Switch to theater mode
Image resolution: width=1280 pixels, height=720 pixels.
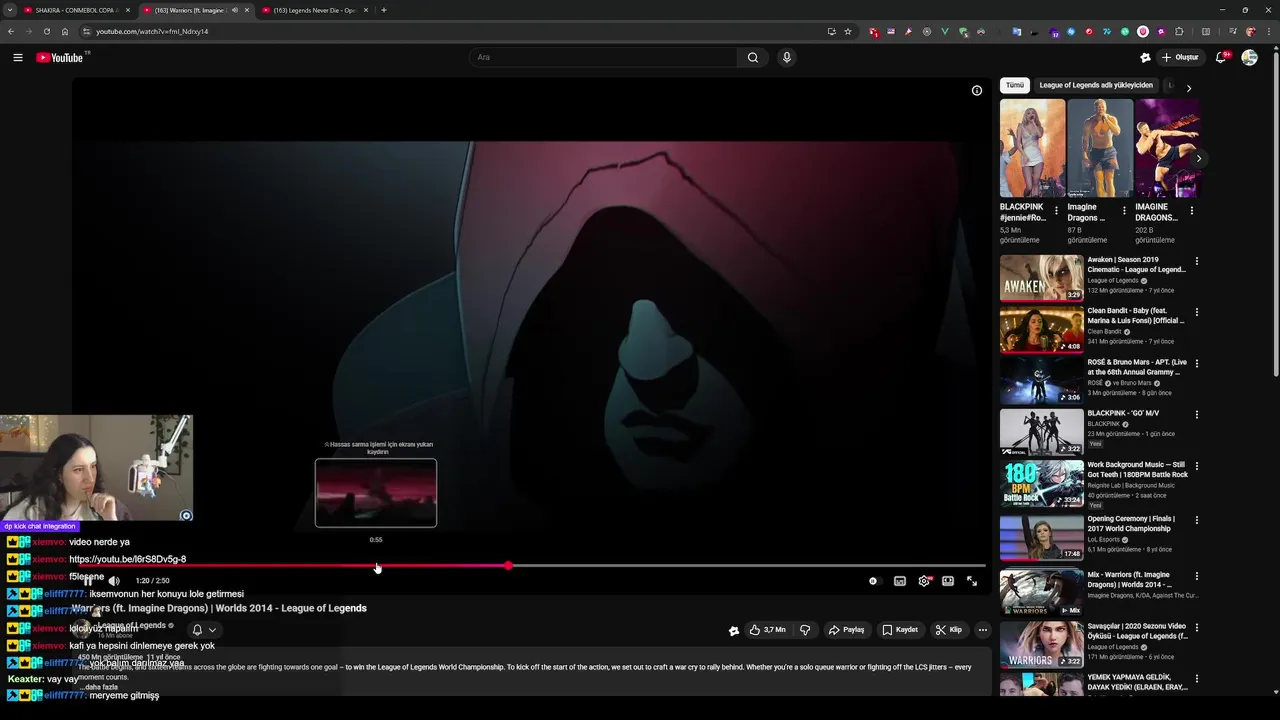tap(948, 581)
